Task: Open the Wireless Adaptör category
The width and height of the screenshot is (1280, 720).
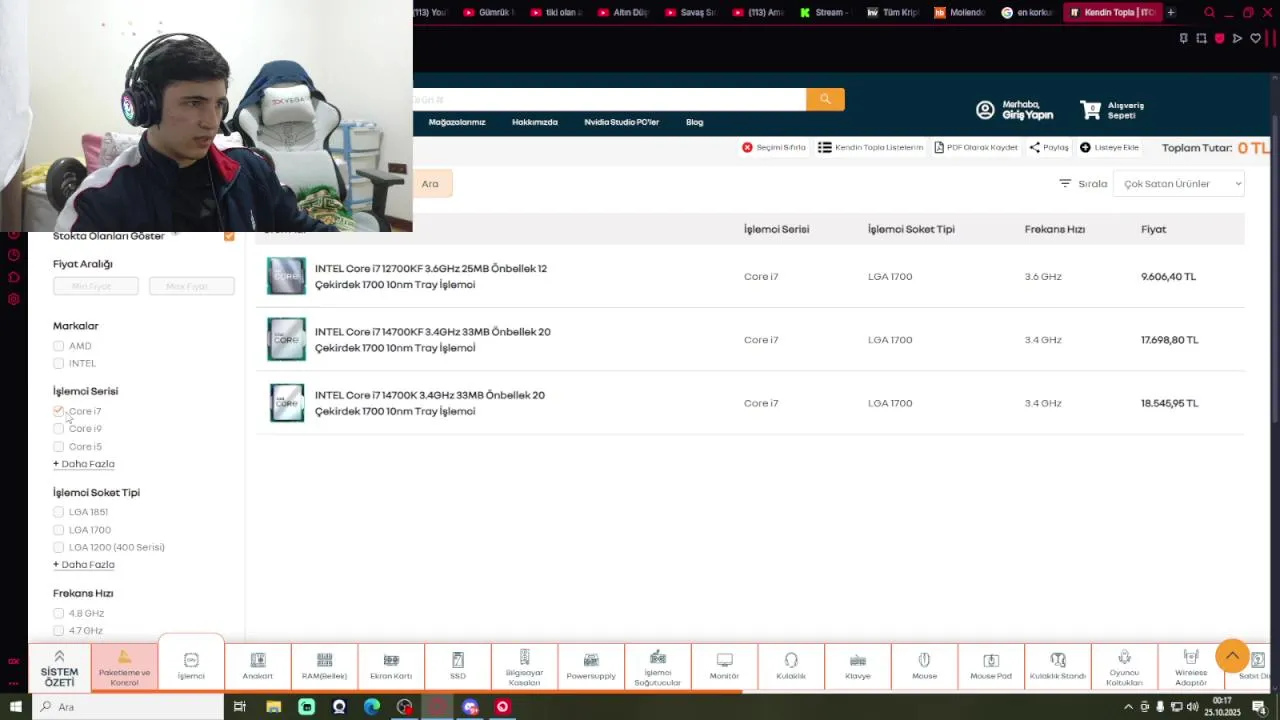Action: [x=1191, y=666]
